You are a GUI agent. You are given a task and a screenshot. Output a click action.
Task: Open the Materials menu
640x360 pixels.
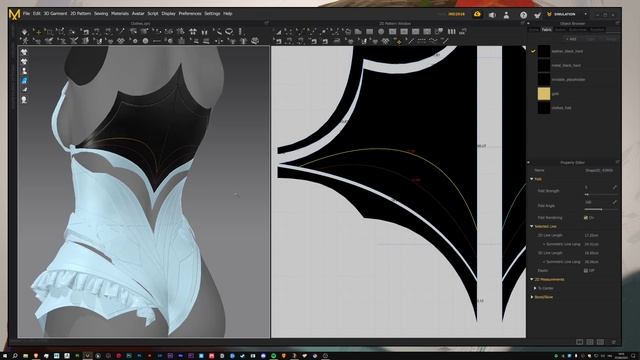tap(120, 13)
